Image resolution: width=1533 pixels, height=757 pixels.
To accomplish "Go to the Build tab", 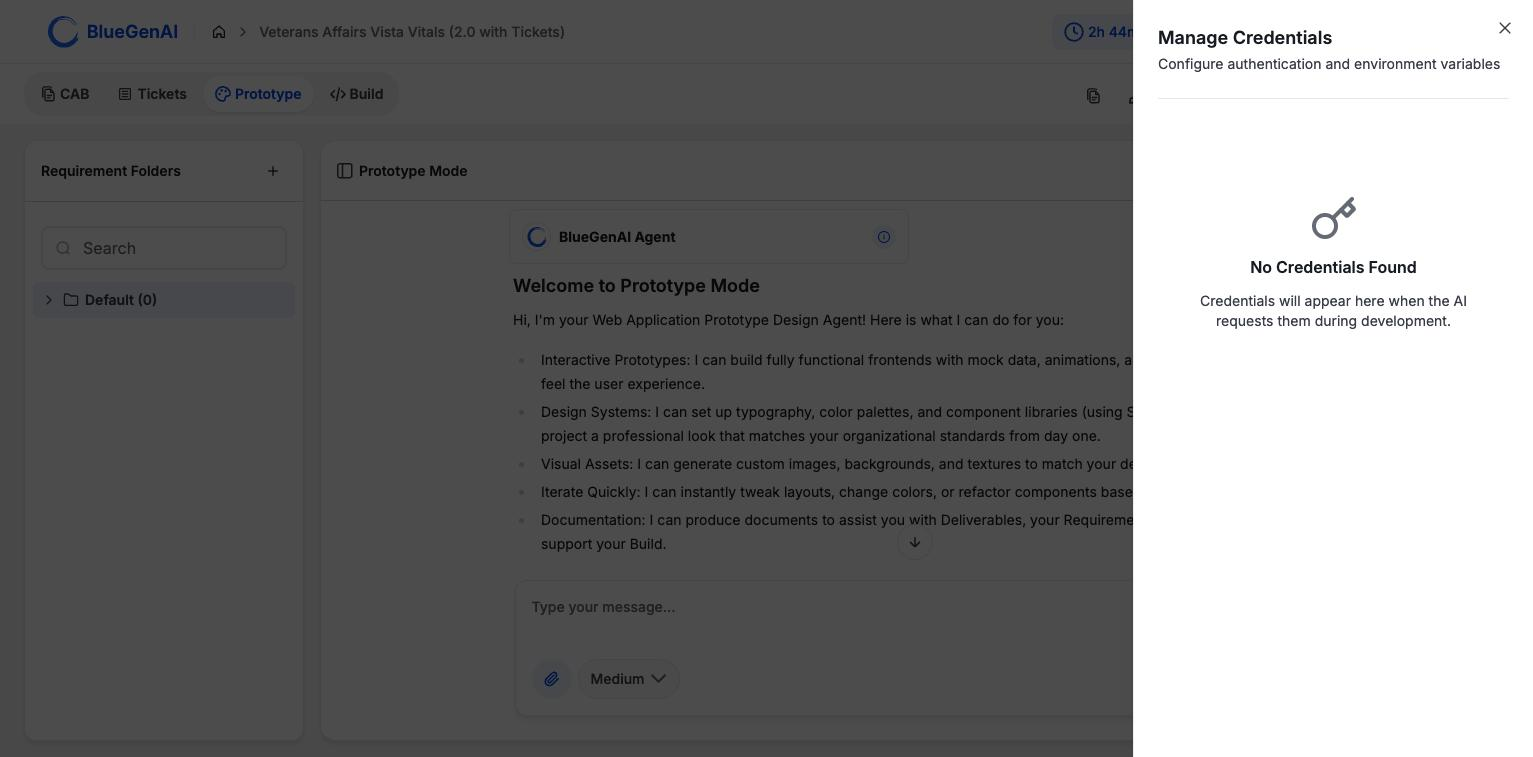I will tap(356, 94).
